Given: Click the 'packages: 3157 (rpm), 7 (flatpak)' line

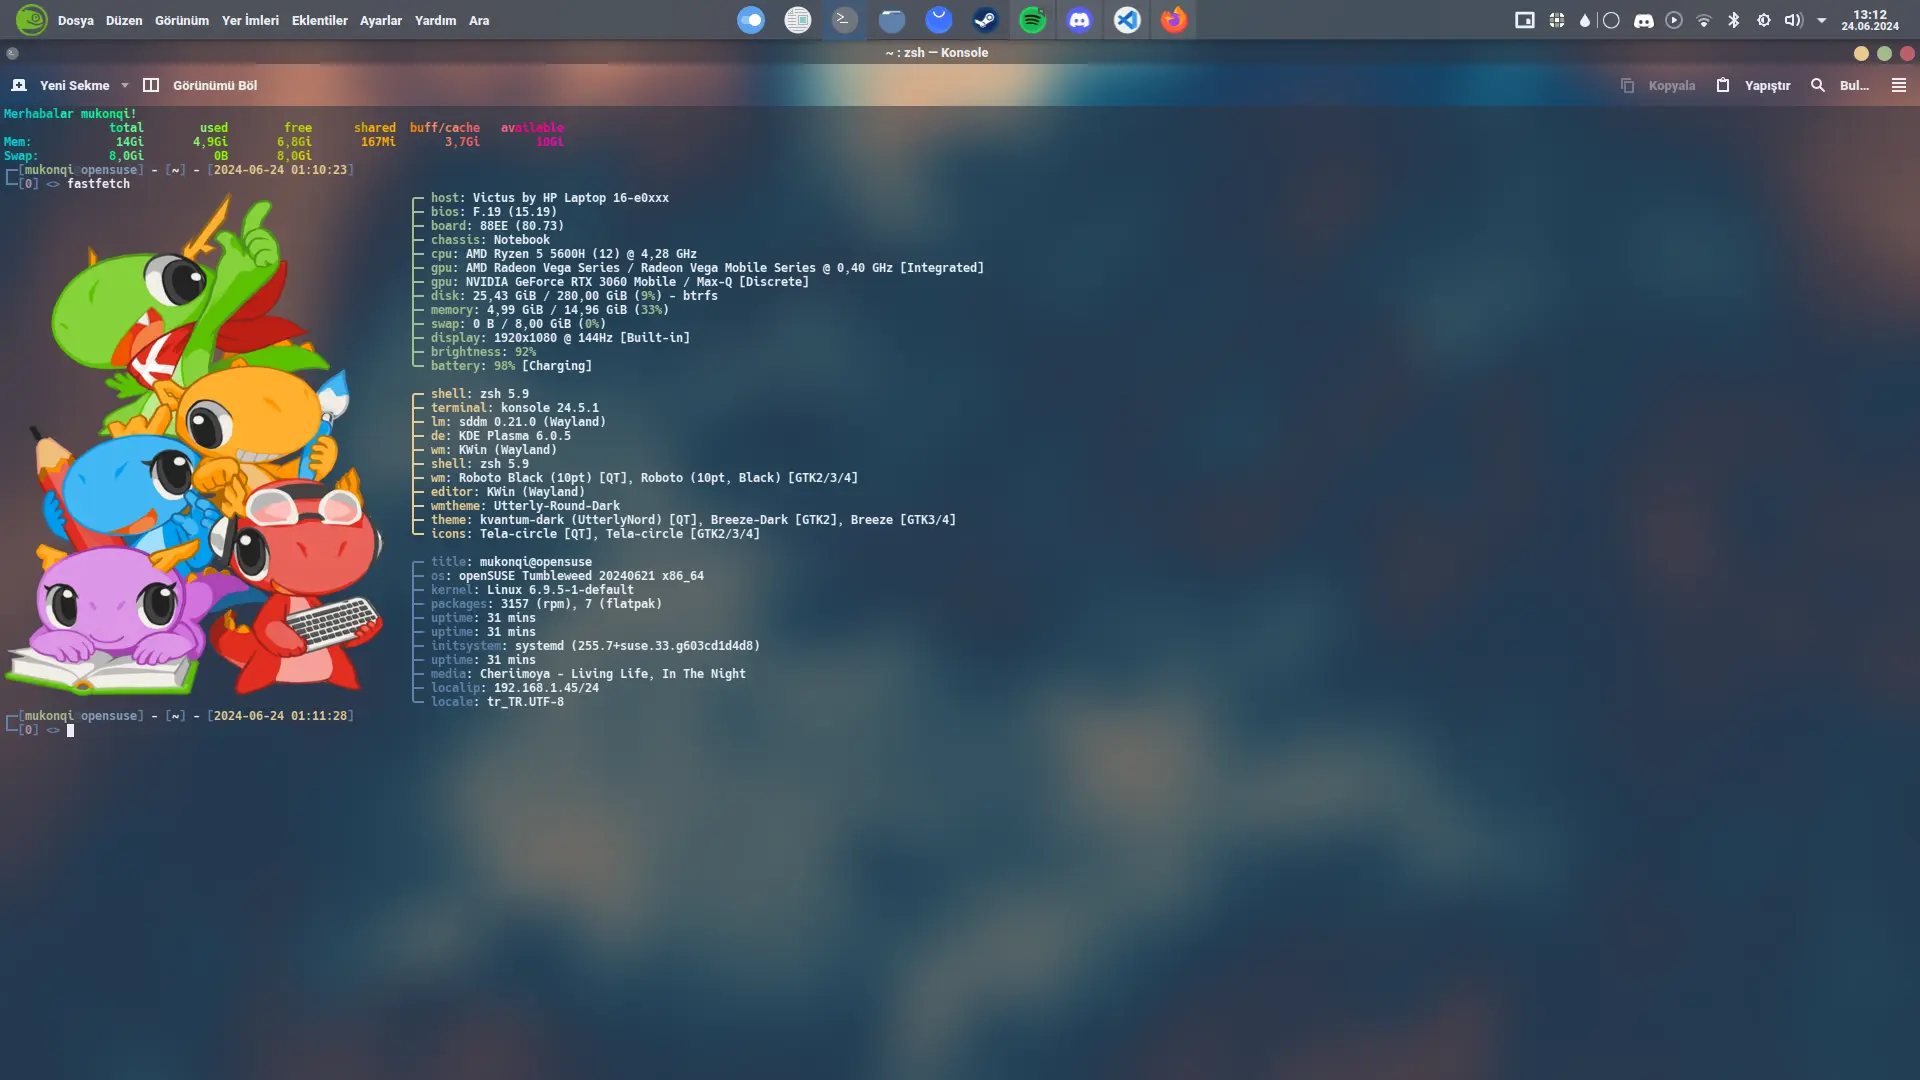Looking at the screenshot, I should 546,604.
